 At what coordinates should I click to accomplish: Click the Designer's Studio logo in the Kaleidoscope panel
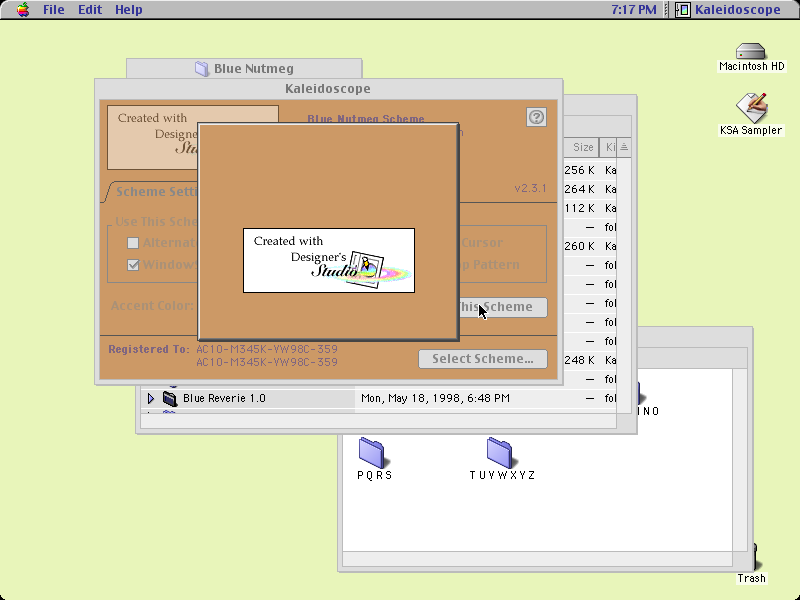(153, 137)
